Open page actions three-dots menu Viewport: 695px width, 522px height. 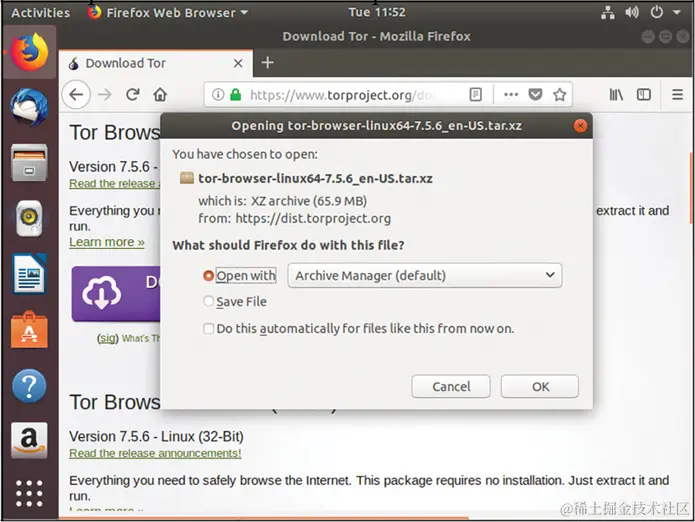pos(511,94)
